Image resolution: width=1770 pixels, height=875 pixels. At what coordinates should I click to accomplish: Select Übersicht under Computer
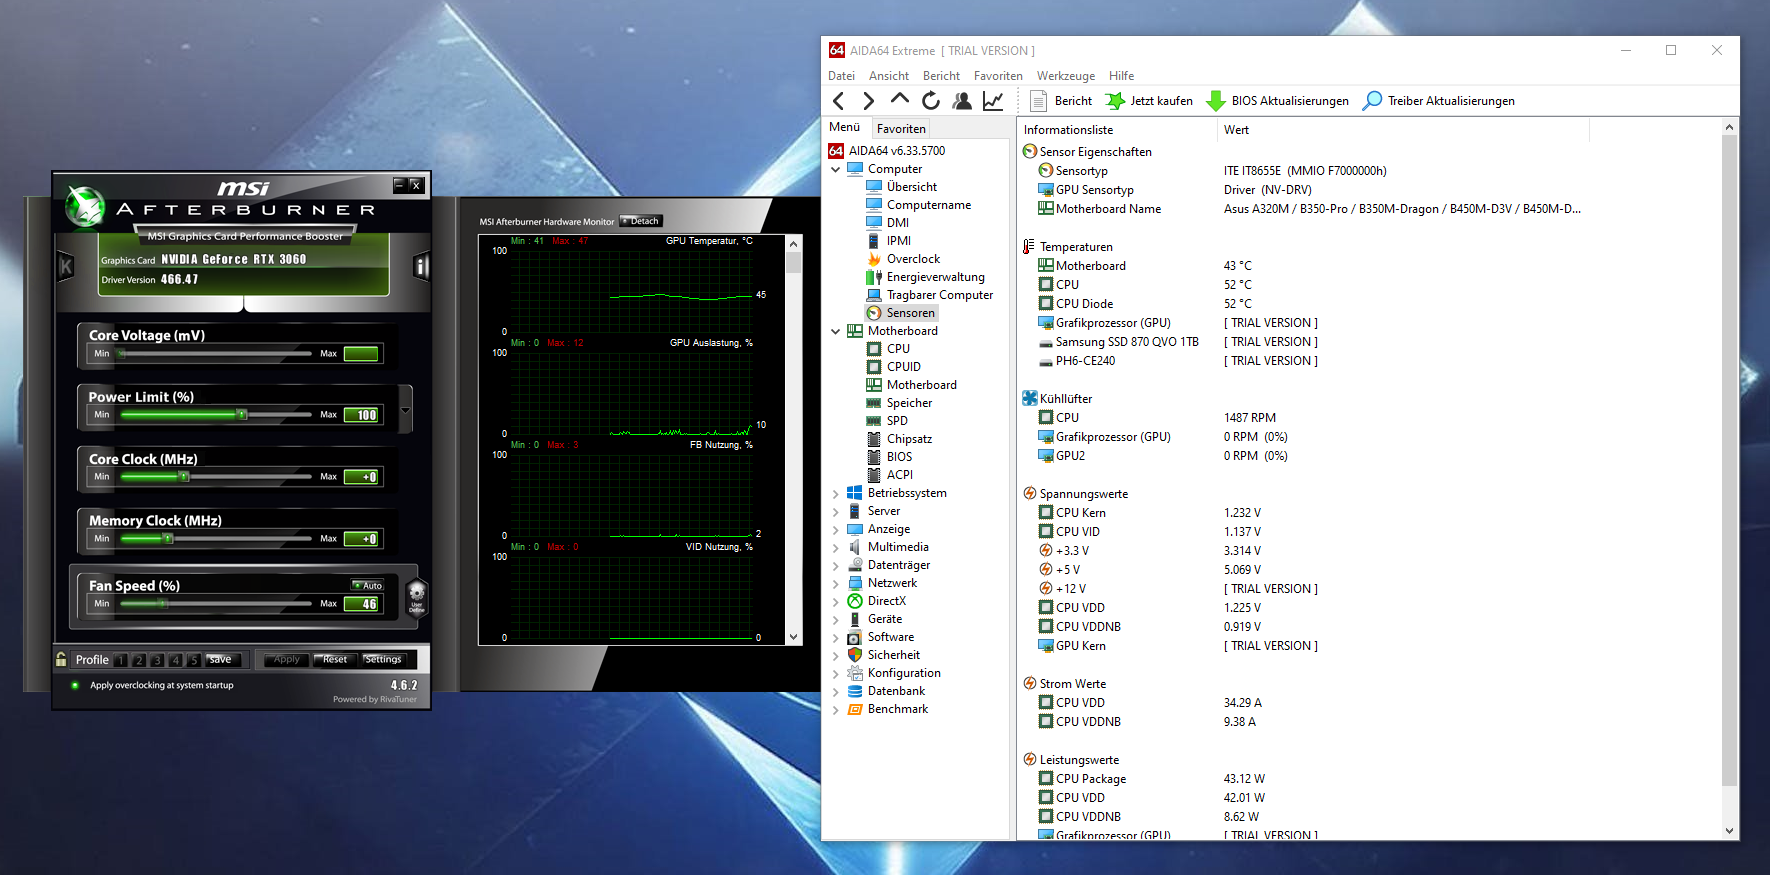pyautogui.click(x=912, y=187)
